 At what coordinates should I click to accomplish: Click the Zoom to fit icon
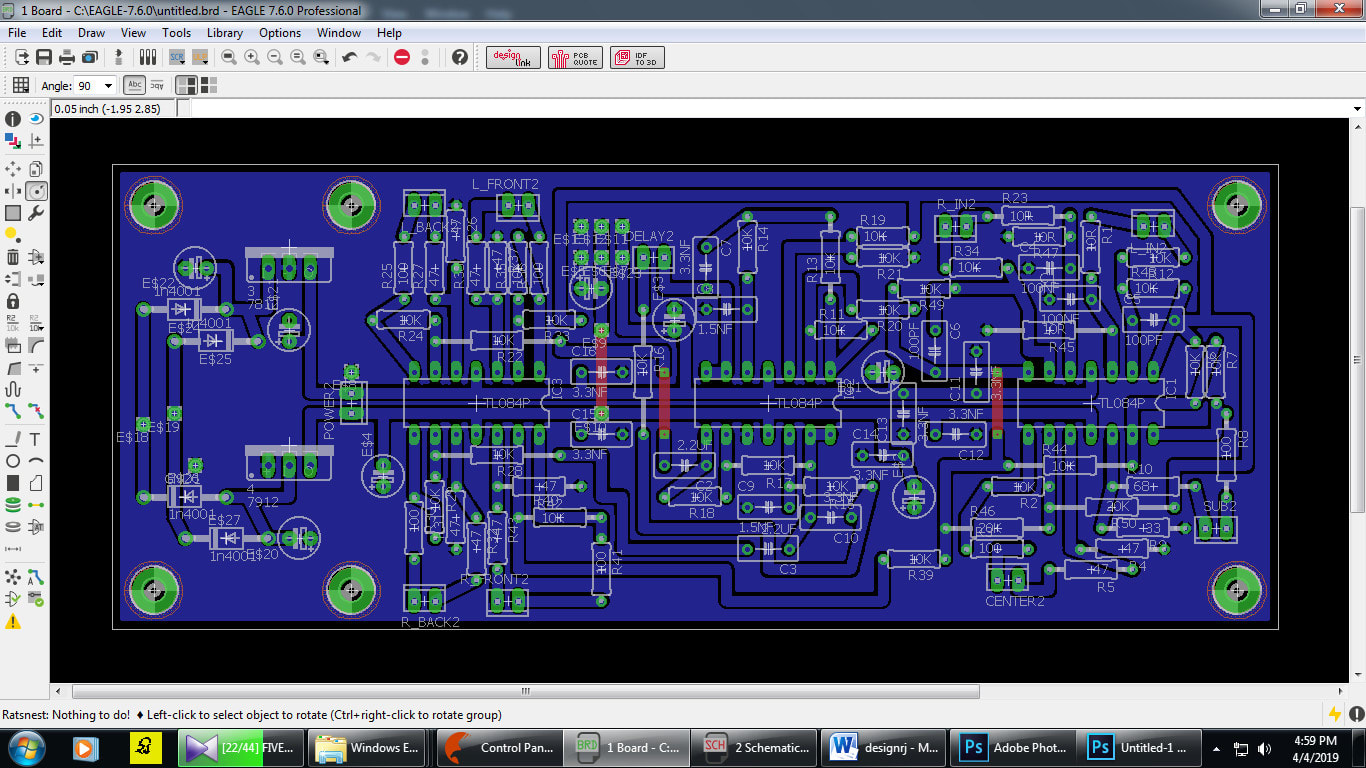229,57
